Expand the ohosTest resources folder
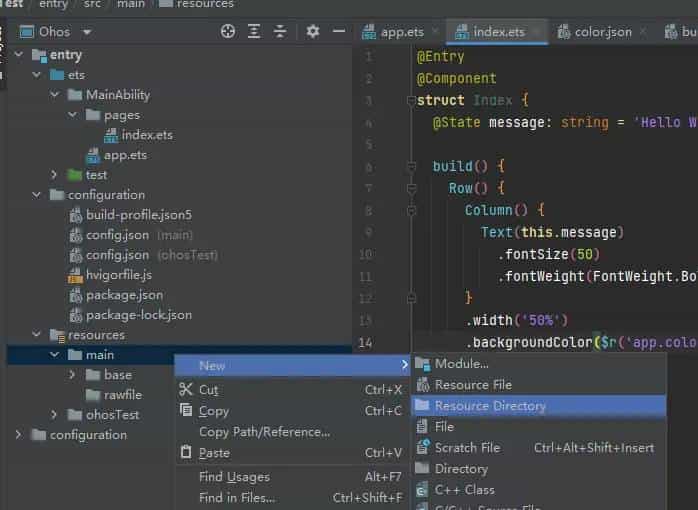The height and width of the screenshot is (510, 698). click(x=56, y=415)
